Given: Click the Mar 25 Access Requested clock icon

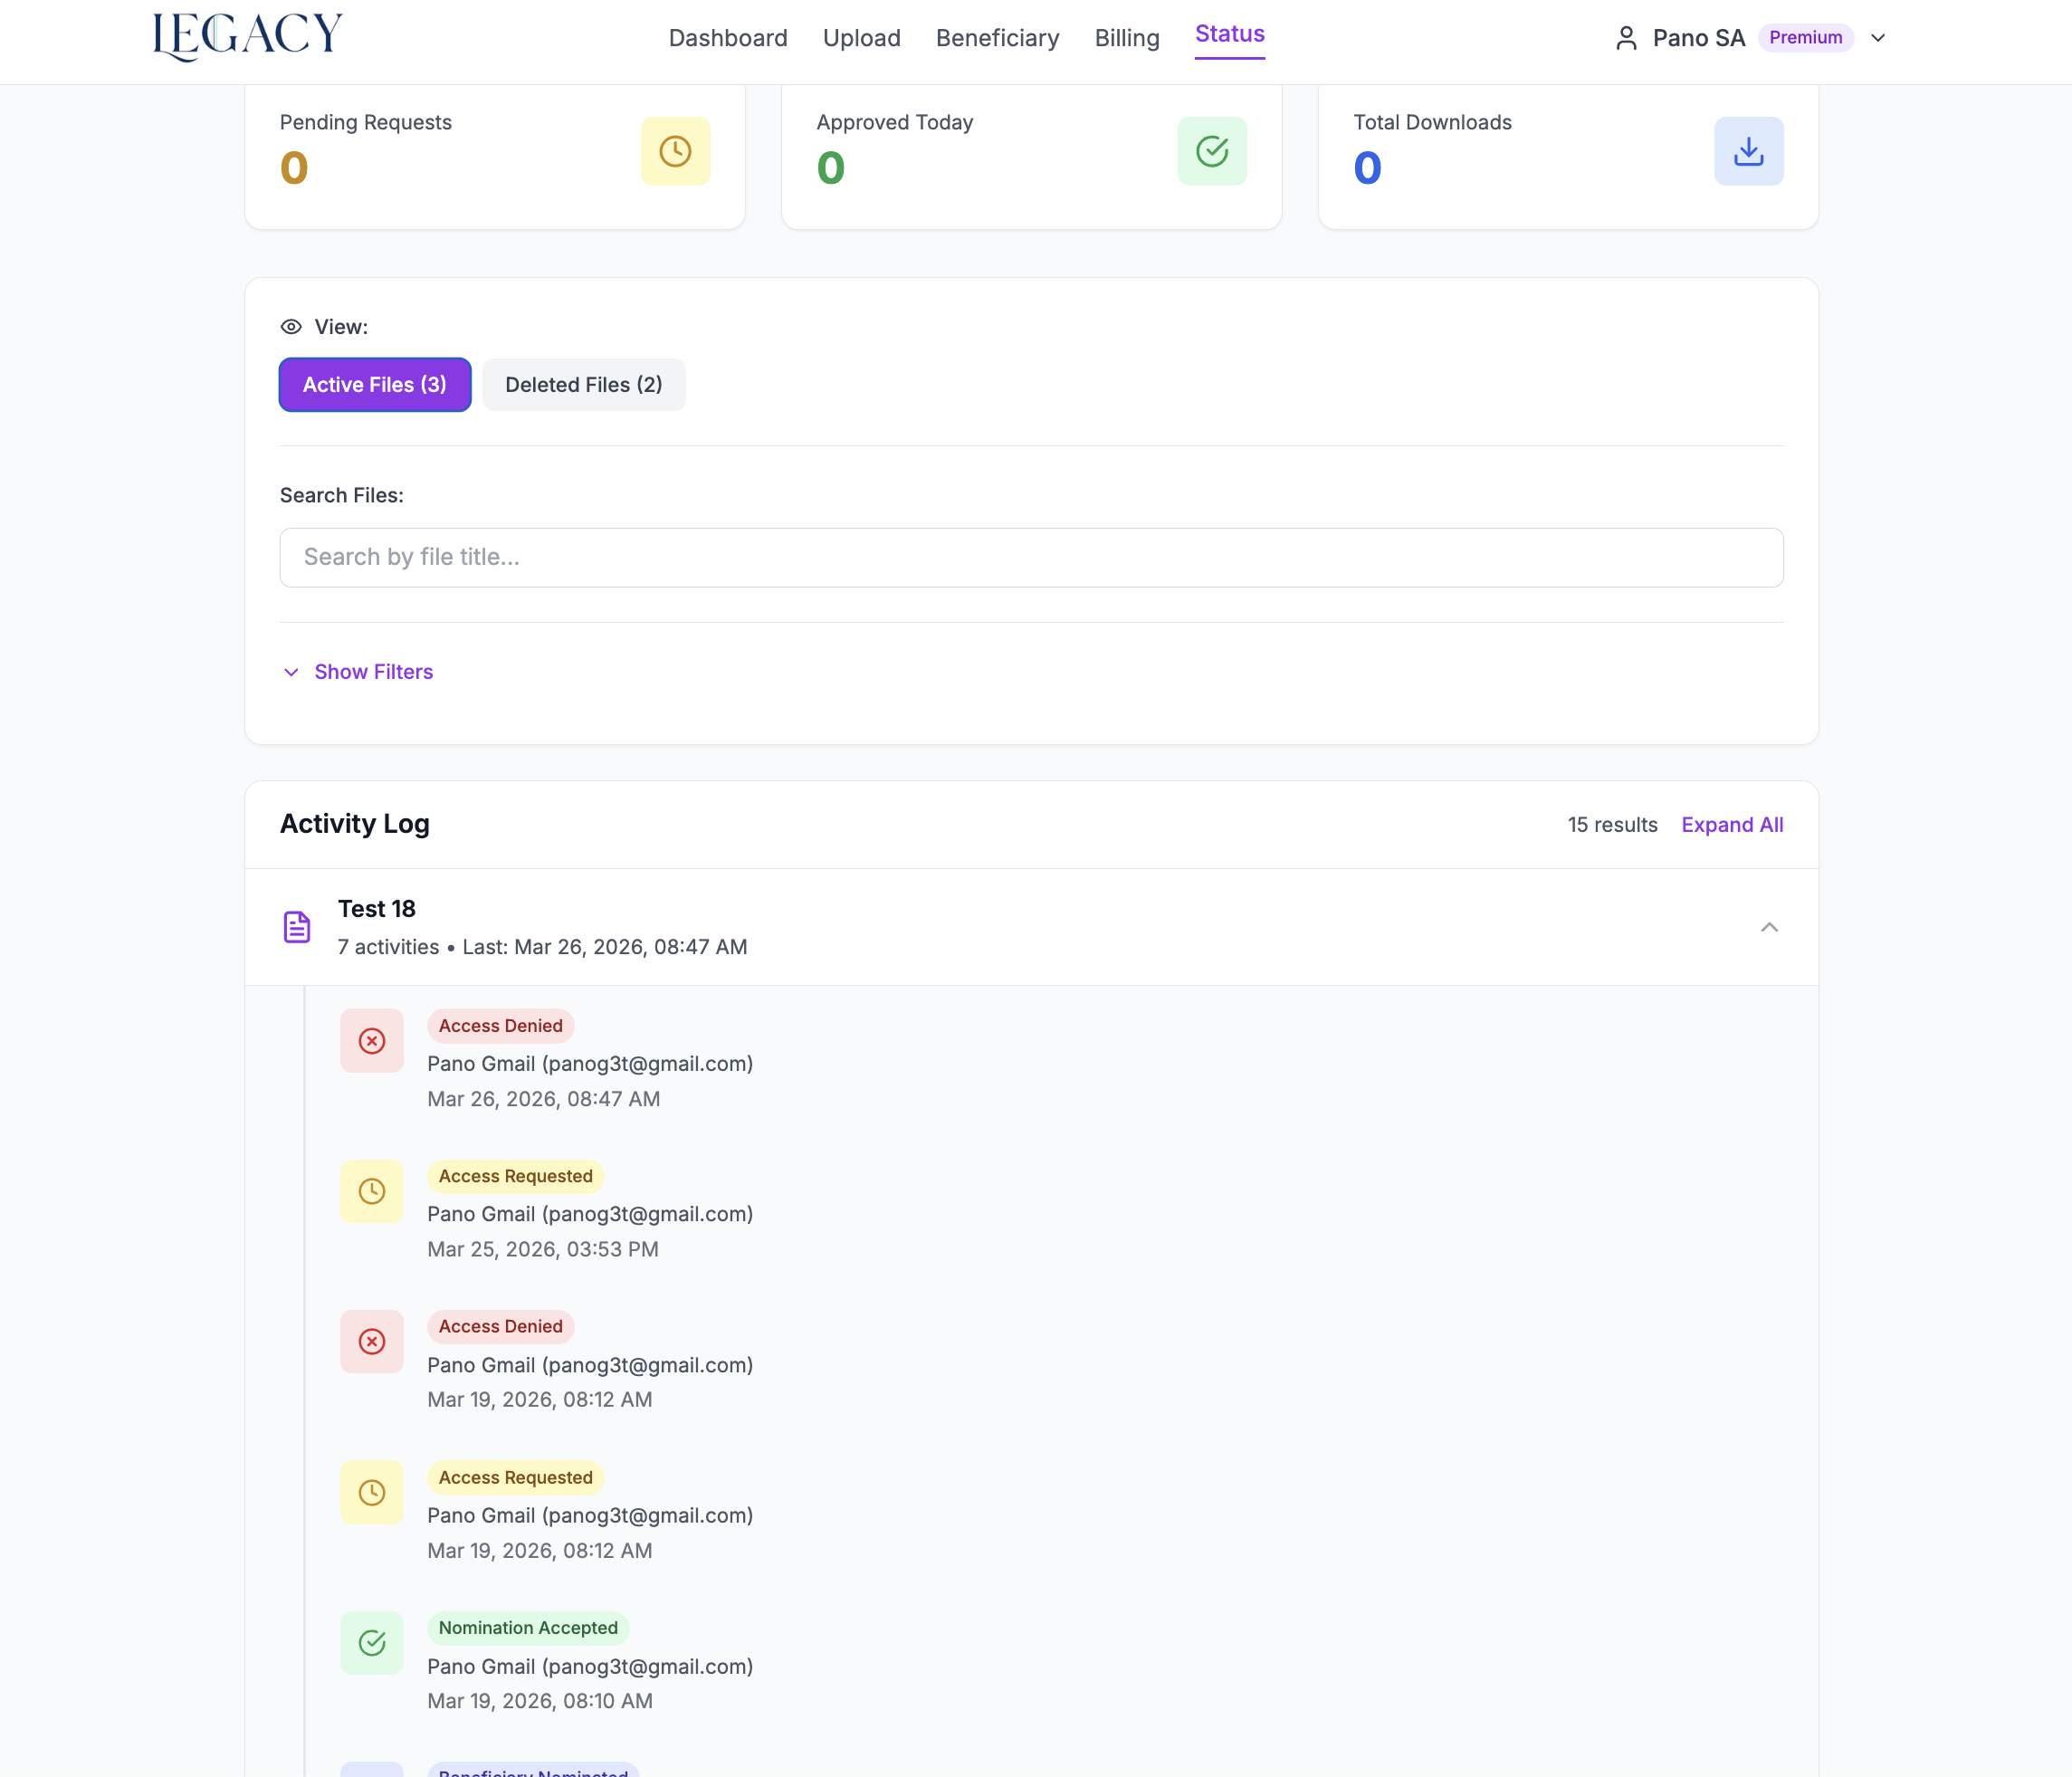Looking at the screenshot, I should (x=372, y=1191).
